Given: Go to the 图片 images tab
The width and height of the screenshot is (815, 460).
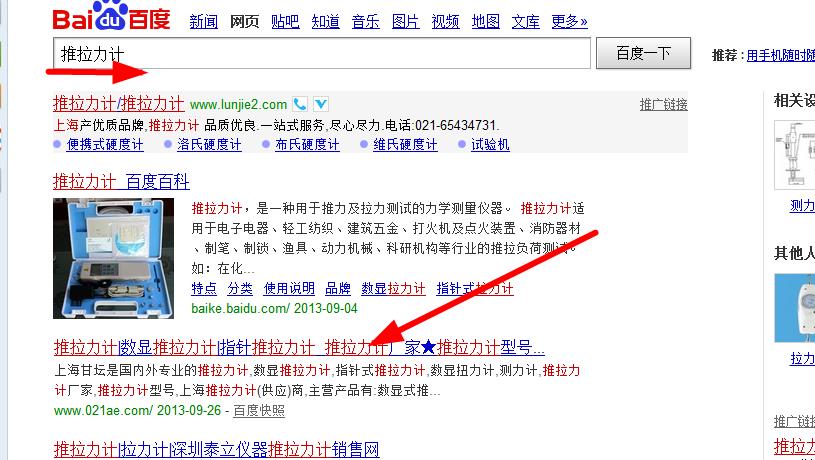Looking at the screenshot, I should coord(405,22).
